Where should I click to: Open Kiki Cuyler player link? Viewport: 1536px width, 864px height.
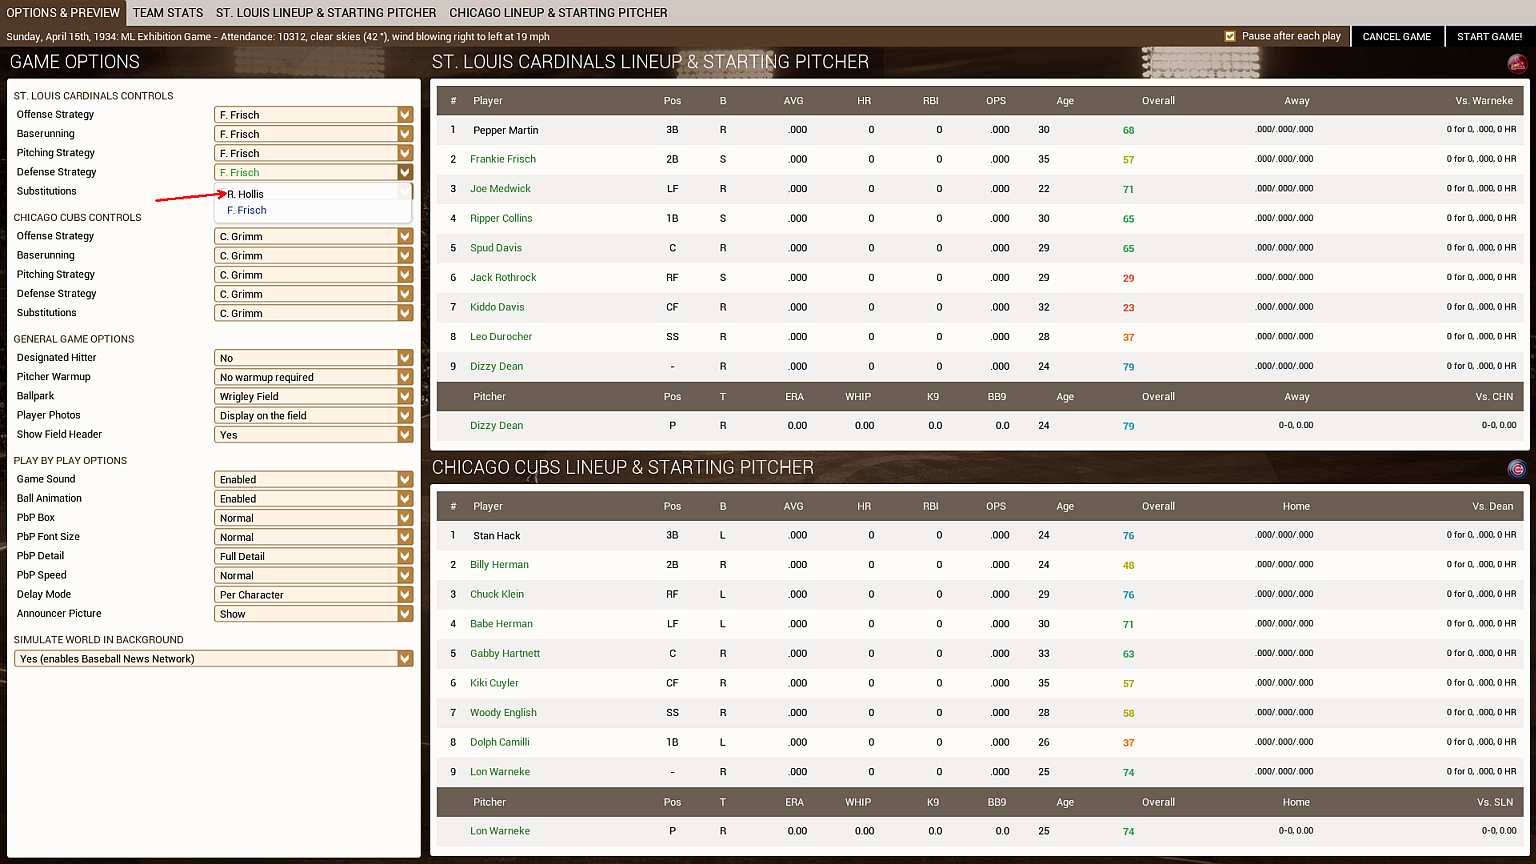(495, 683)
